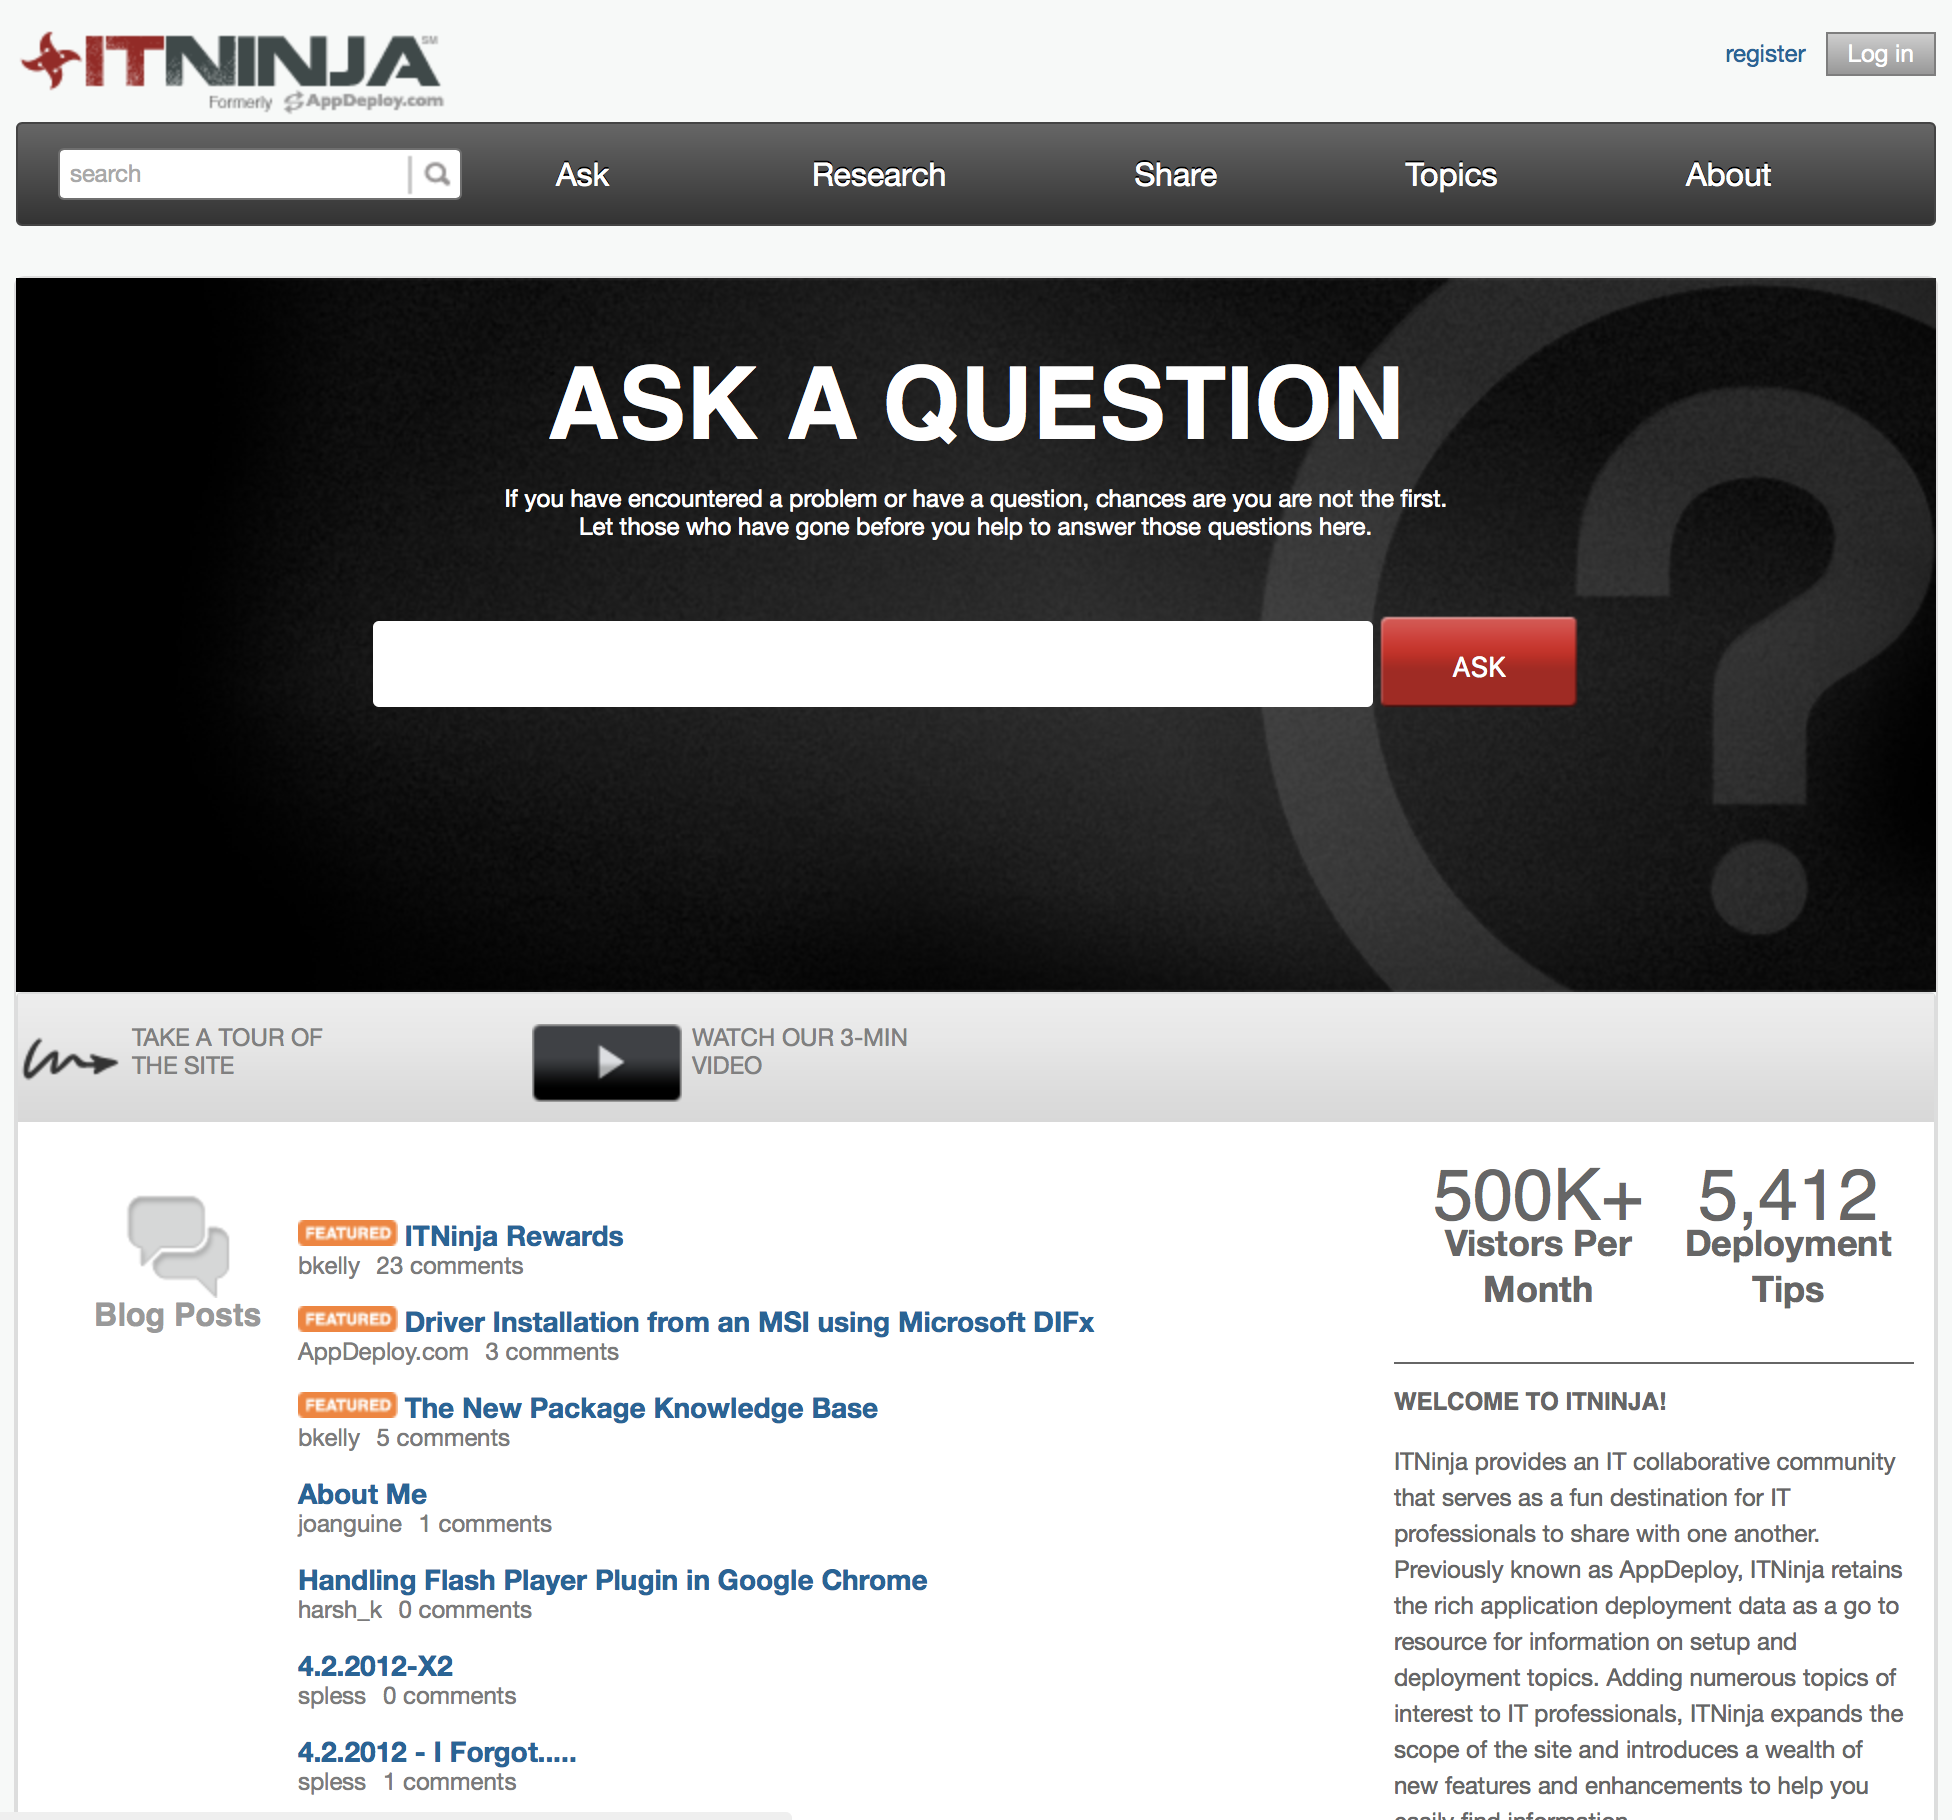Open the 4.2.2012-X2 blog post
Screen dimensions: 1952x1820
point(375,1666)
